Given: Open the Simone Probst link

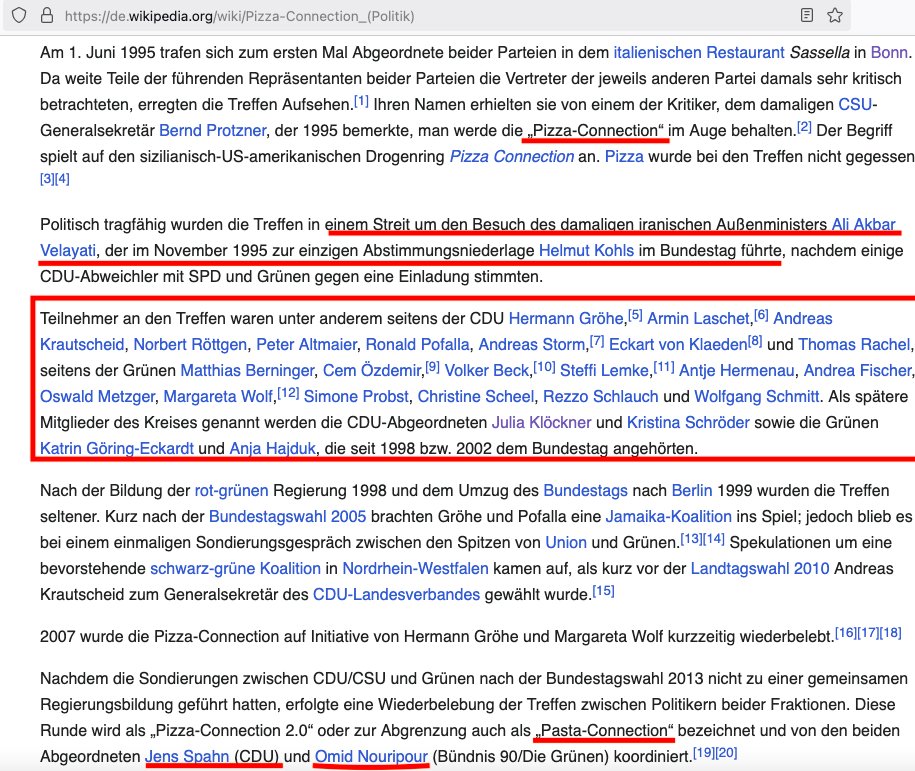Looking at the screenshot, I should click(x=356, y=396).
